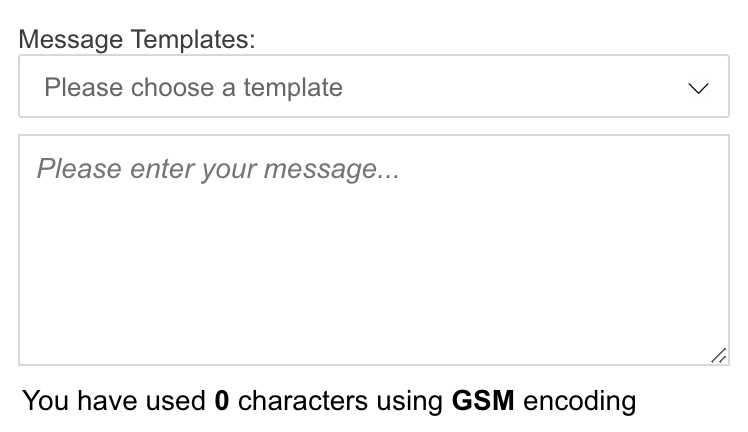Click the chevron arrow in template selector

699,88
